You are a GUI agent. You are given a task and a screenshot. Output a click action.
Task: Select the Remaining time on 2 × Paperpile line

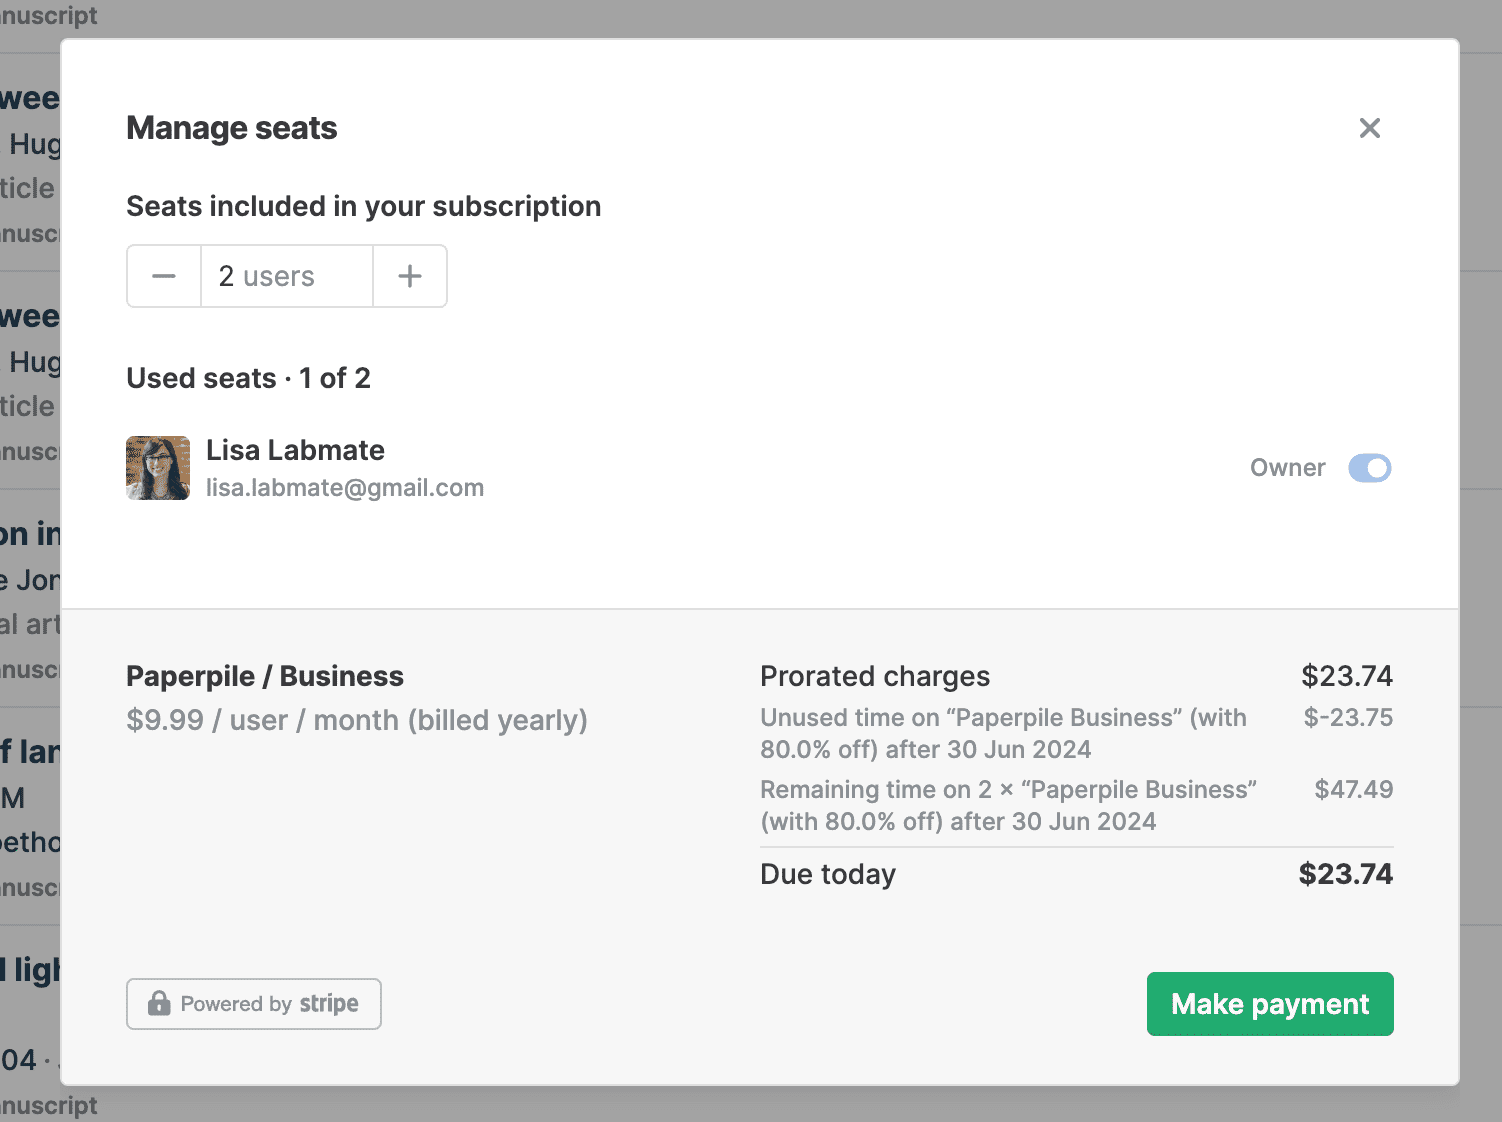[x=1008, y=805]
